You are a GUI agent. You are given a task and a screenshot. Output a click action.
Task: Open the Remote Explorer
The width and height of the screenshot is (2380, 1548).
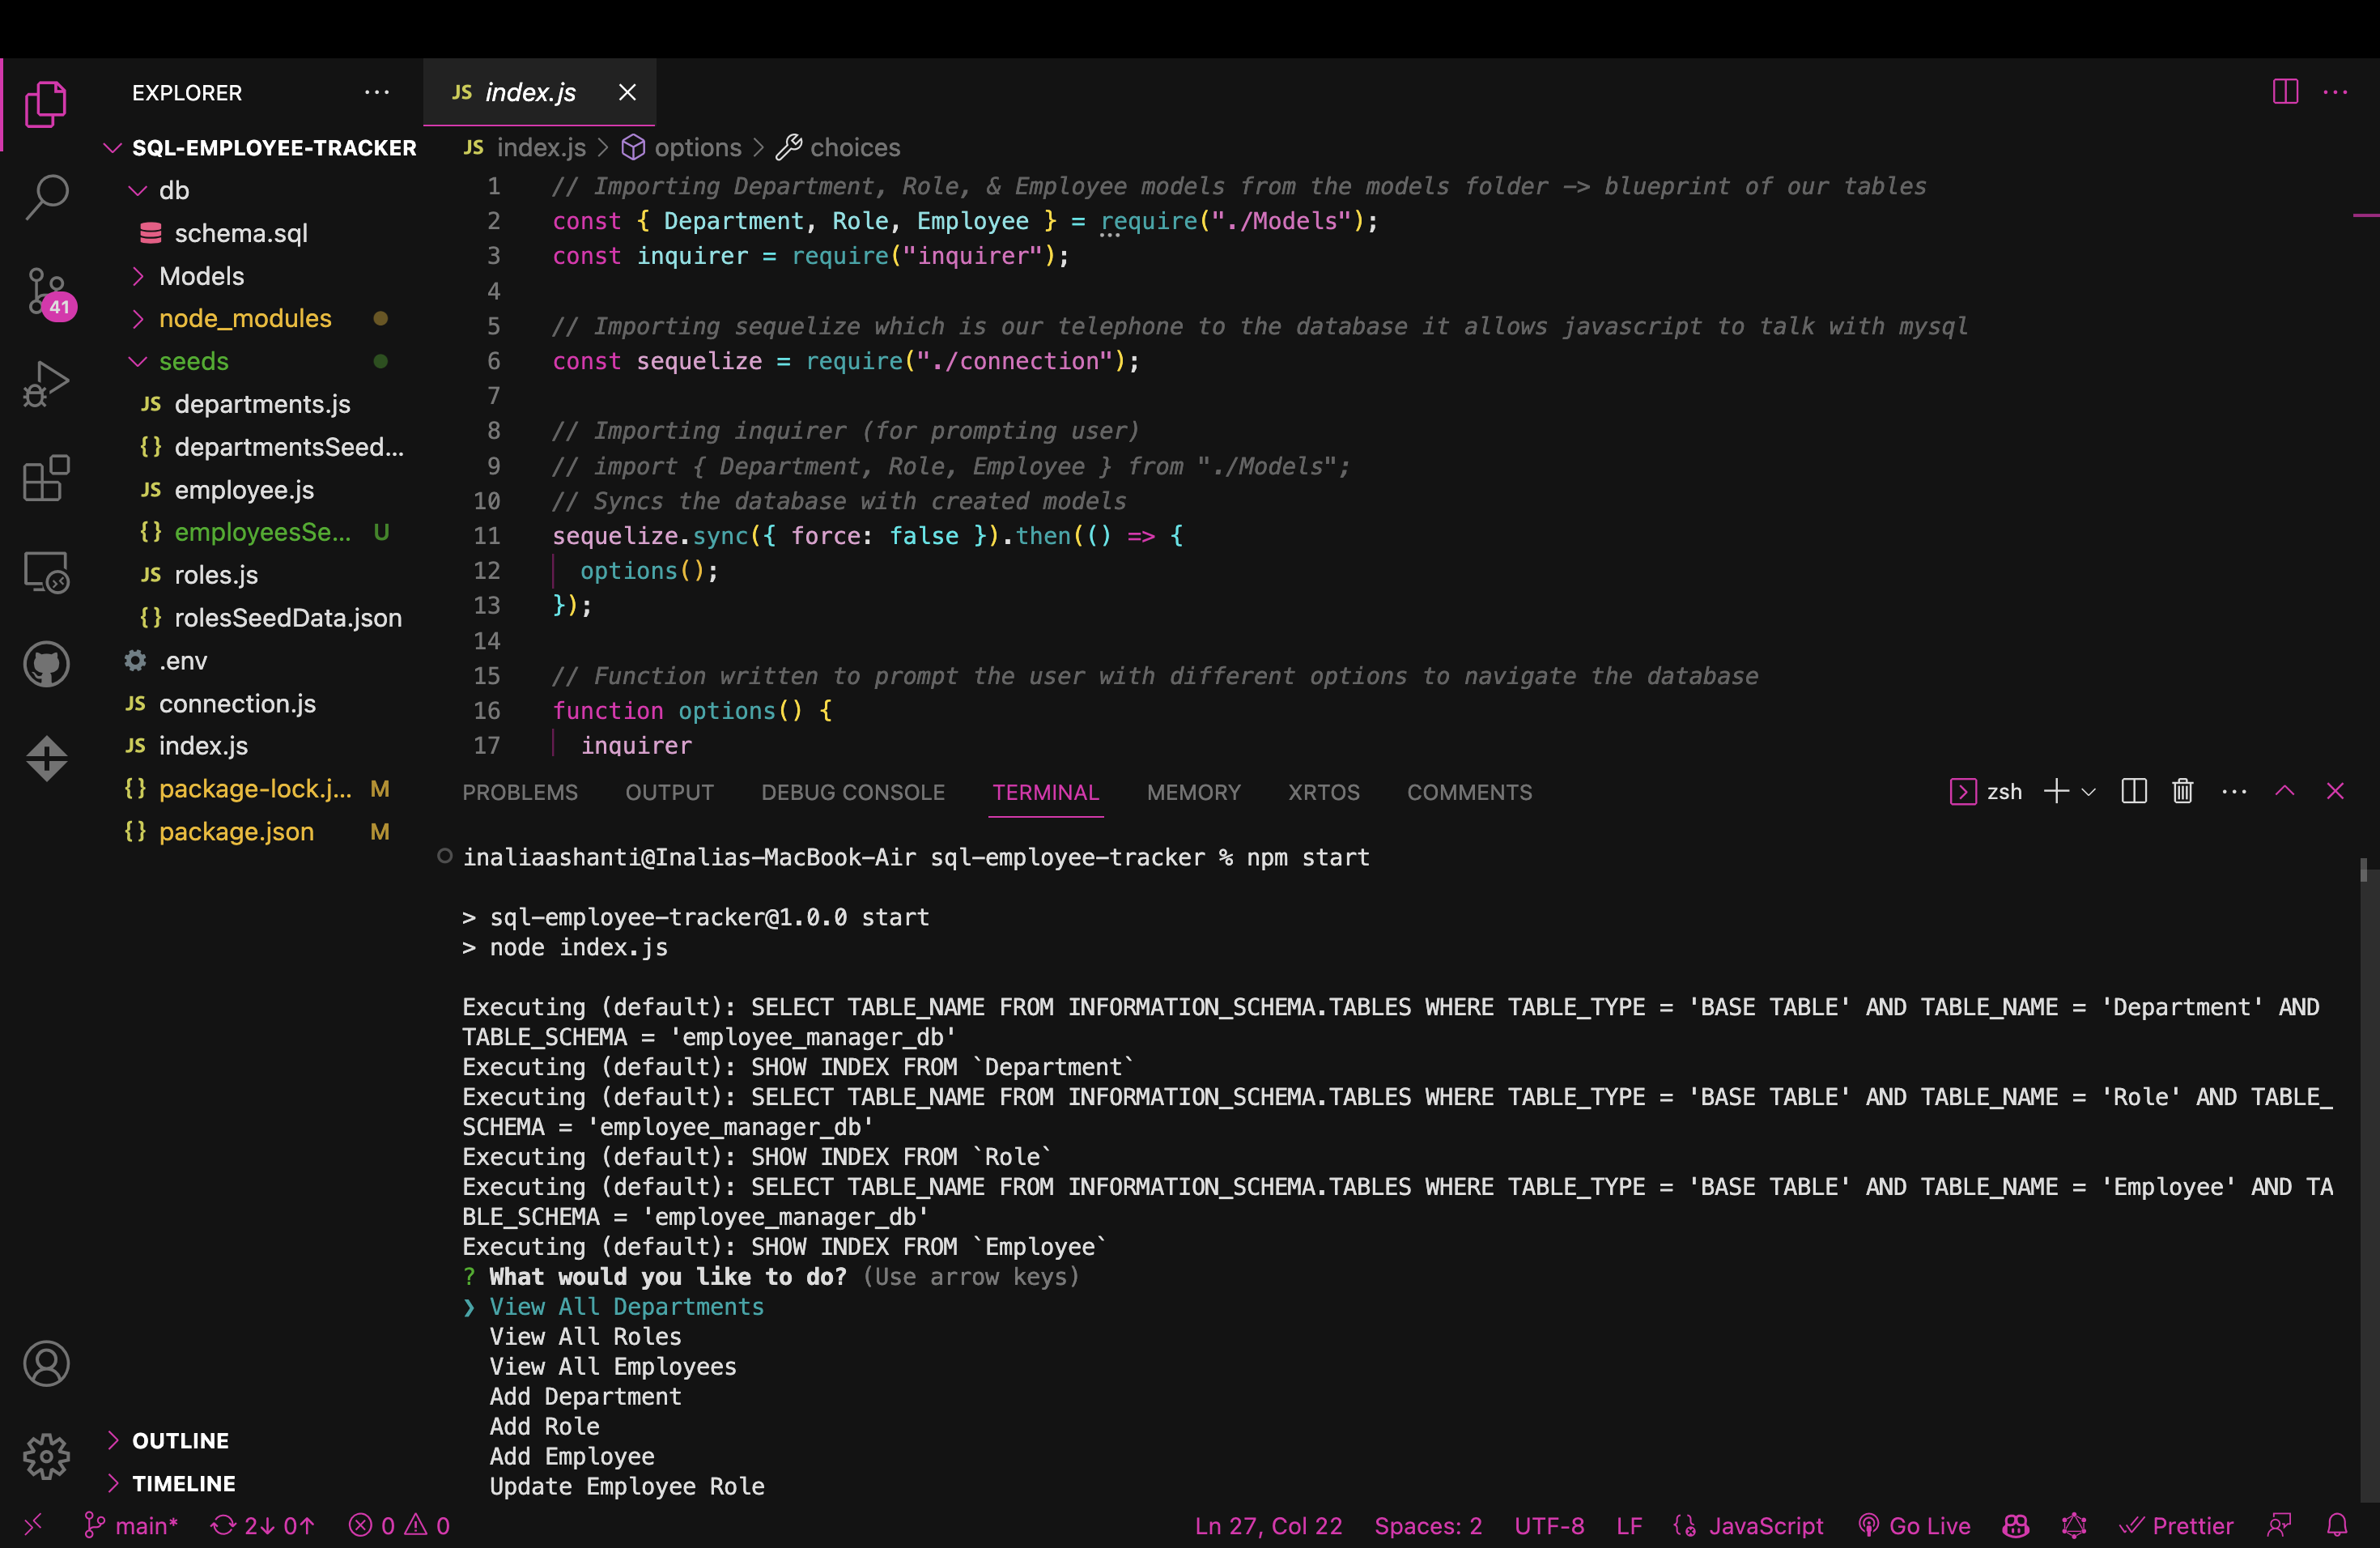[46, 572]
